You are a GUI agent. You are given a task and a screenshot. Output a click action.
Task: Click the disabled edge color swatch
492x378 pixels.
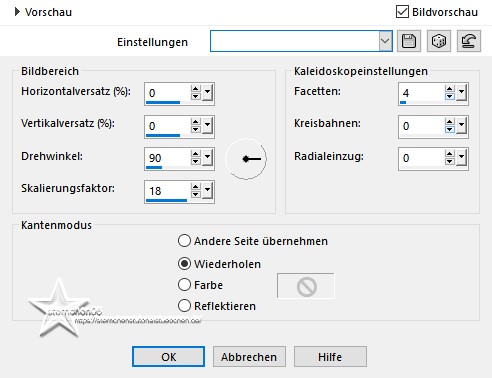pos(306,286)
